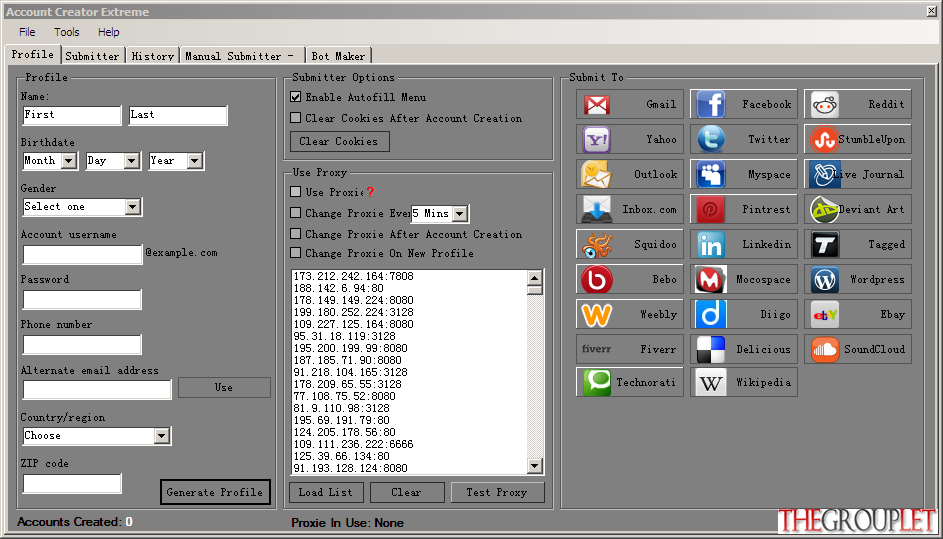Enable Change Proxie After Account Creation

295,234
